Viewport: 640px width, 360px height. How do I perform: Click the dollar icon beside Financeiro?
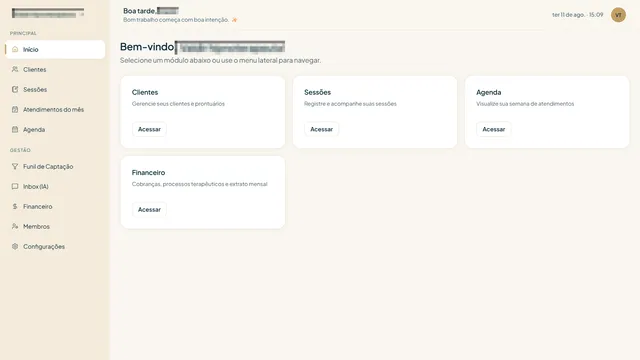point(15,207)
